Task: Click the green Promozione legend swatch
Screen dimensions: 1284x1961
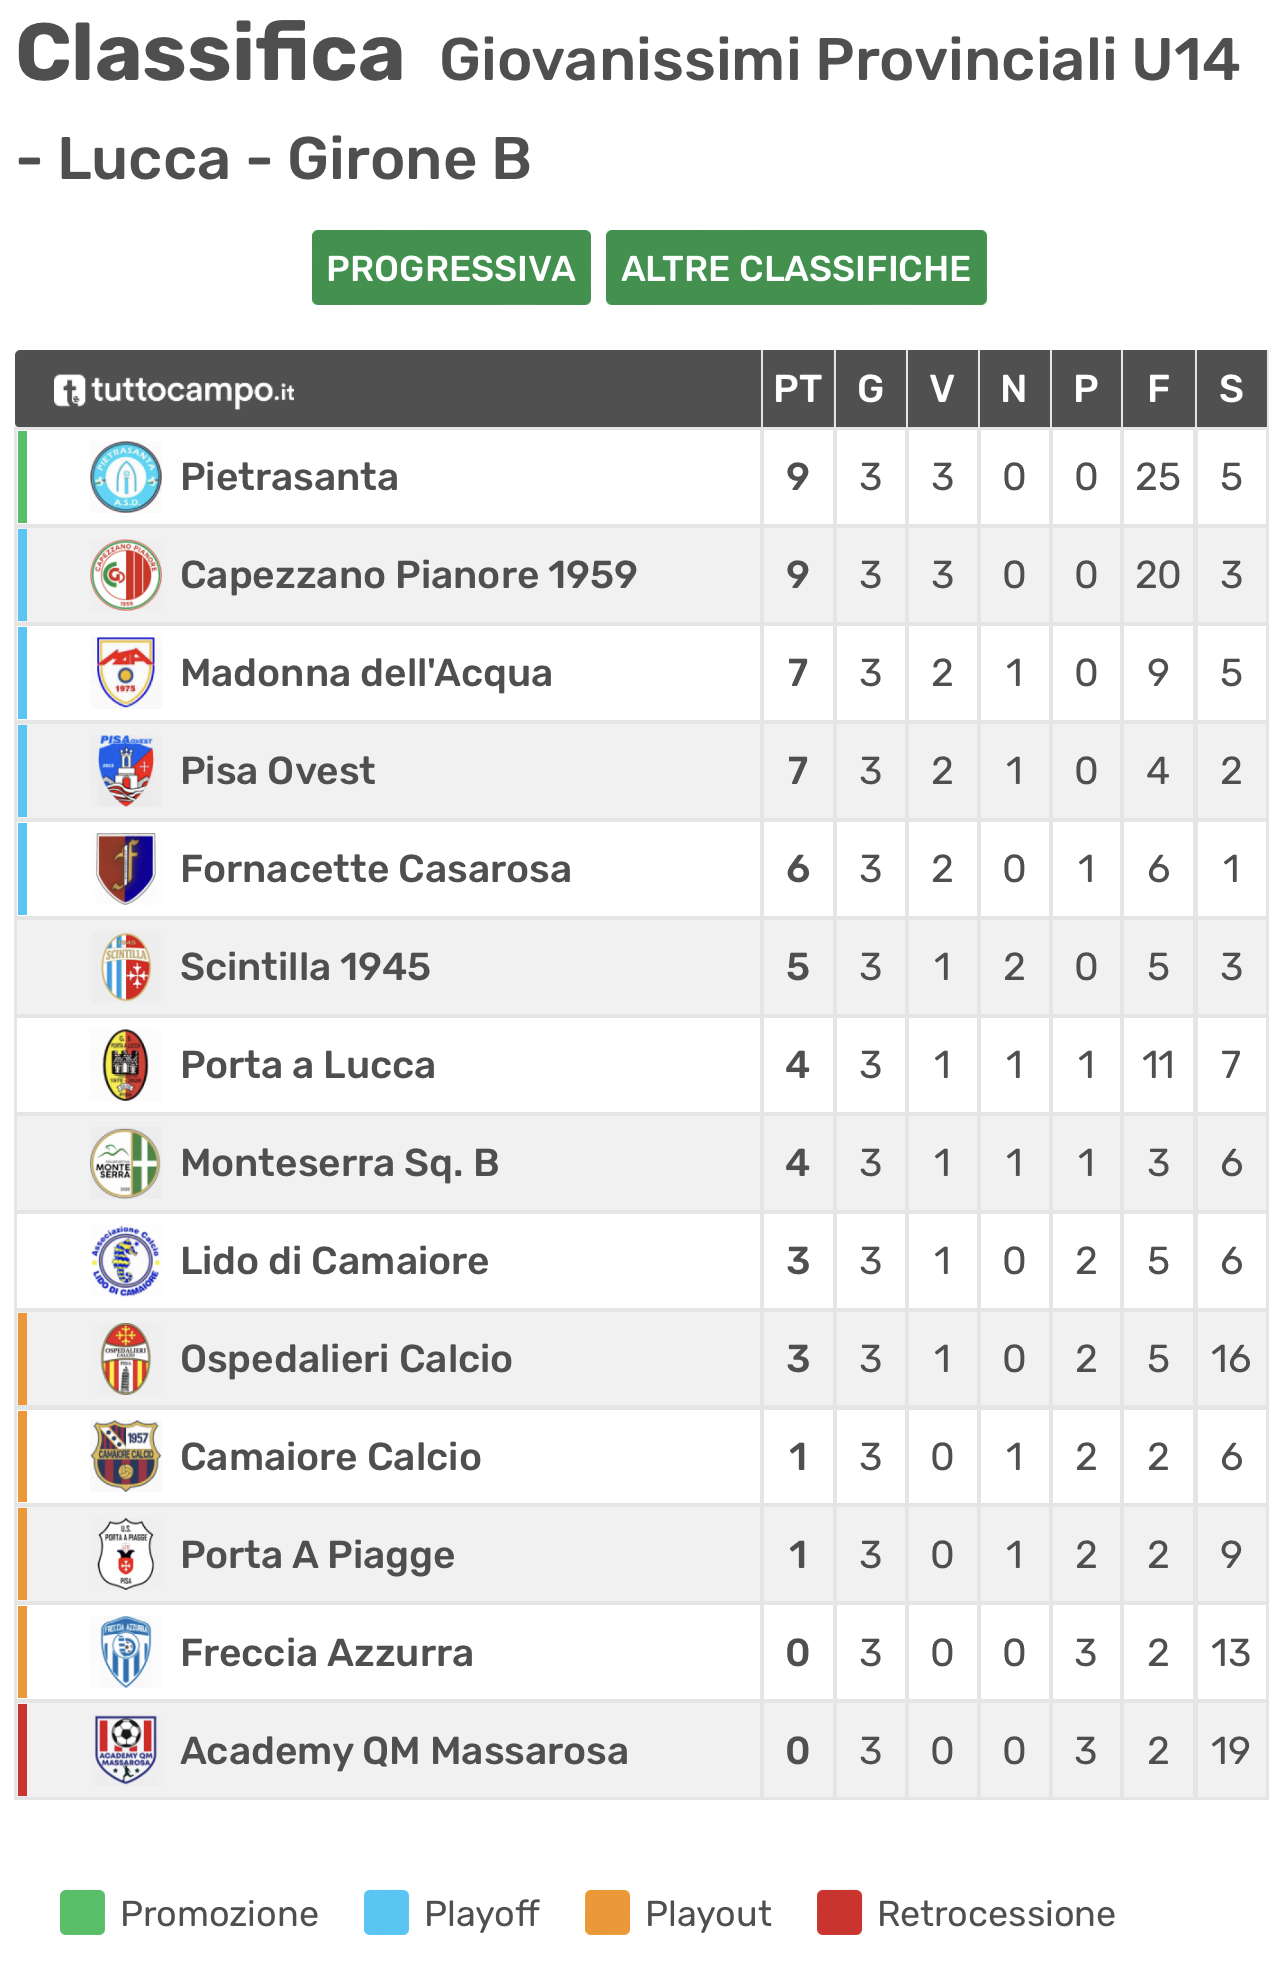Action: point(82,1913)
